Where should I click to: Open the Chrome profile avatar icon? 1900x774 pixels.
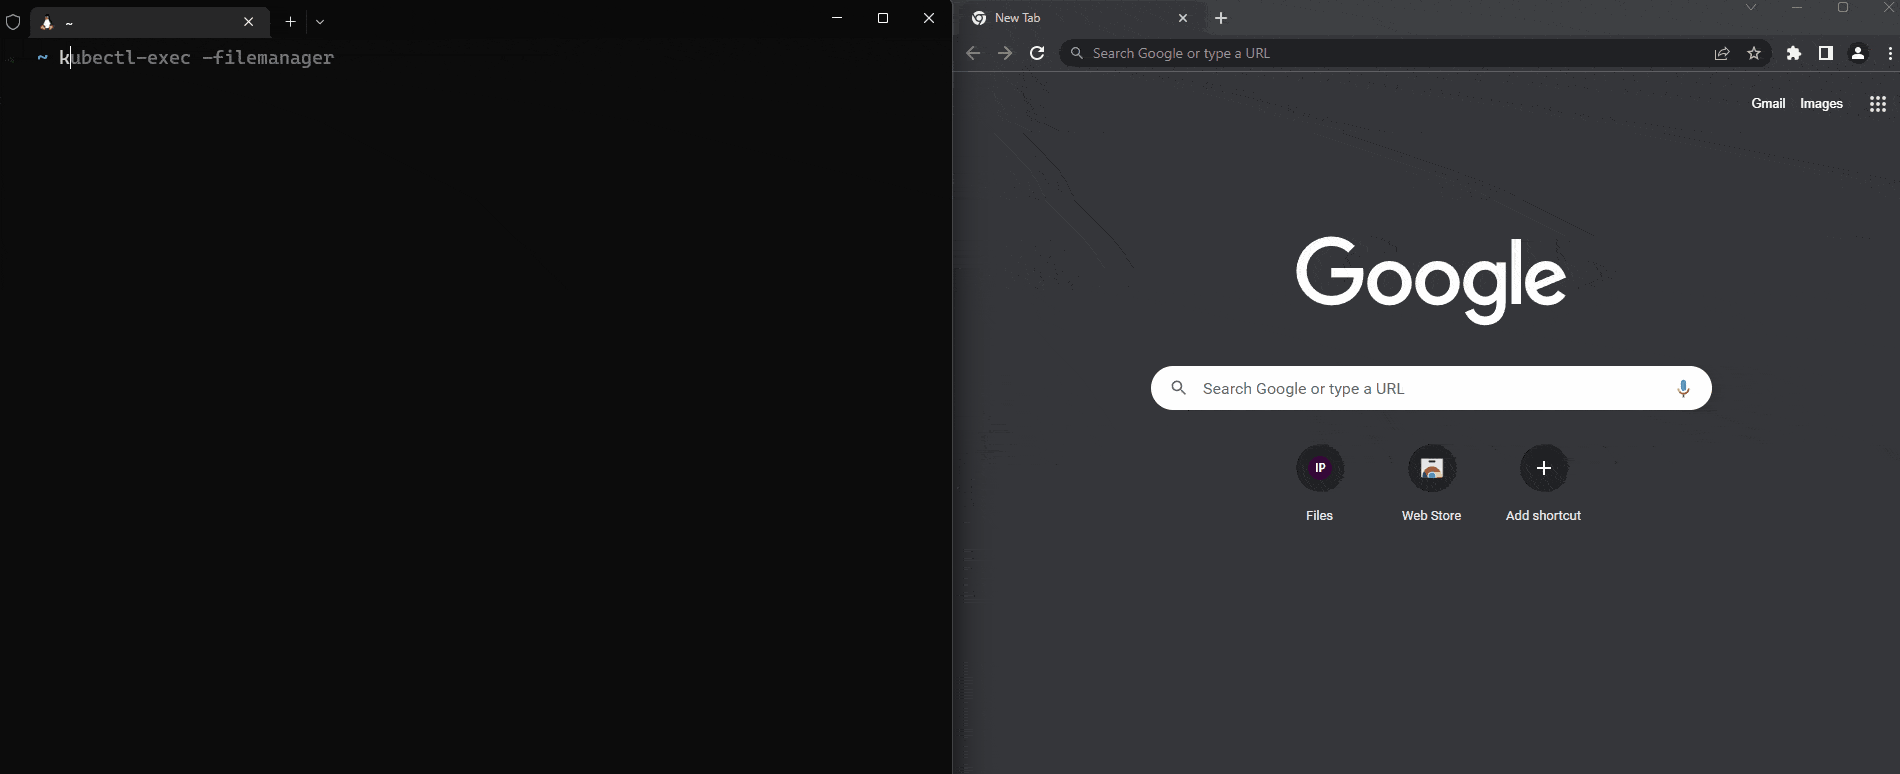click(x=1858, y=54)
